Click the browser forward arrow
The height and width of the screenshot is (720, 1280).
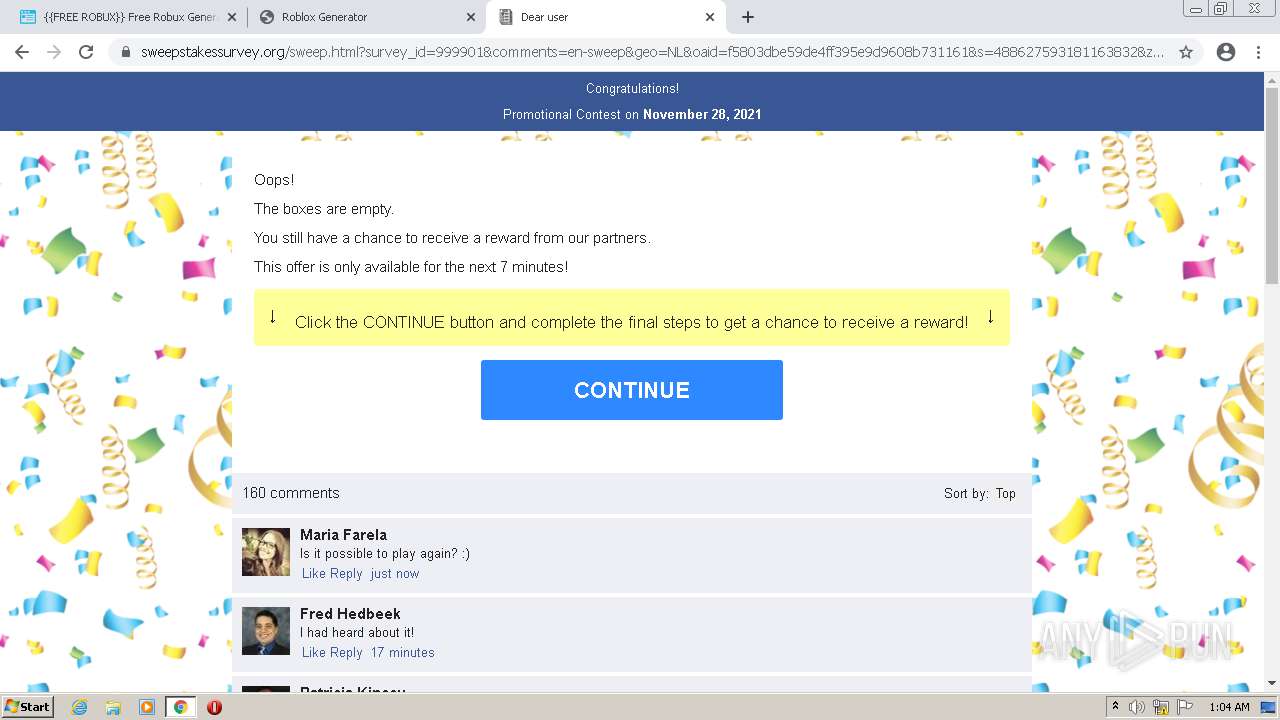[x=54, y=52]
